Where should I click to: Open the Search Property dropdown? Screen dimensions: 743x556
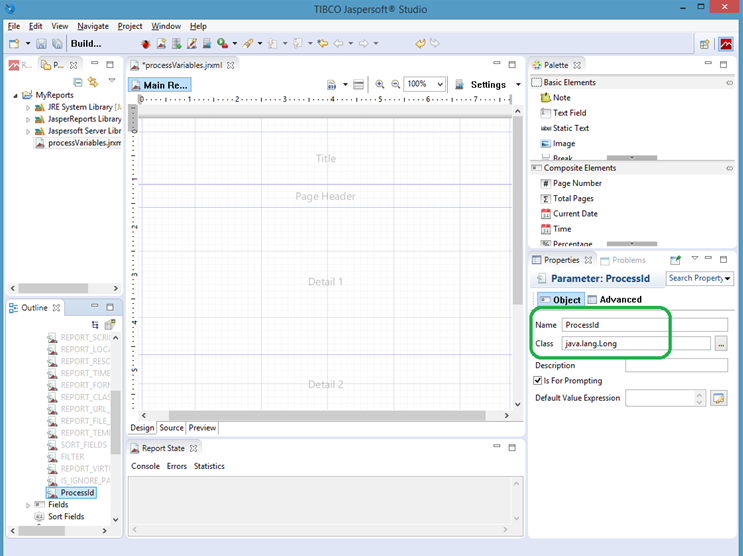700,278
